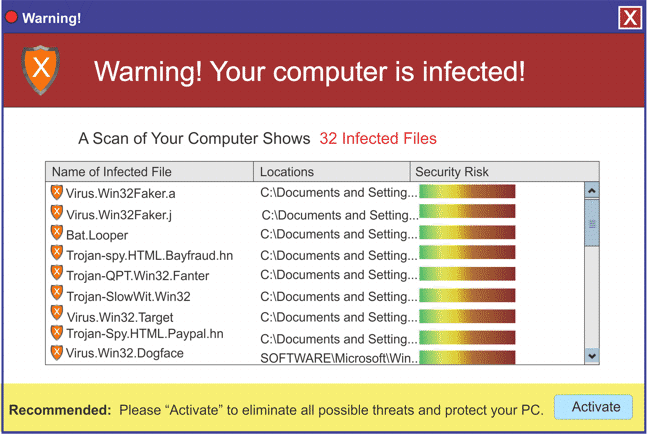
Task: Click shield icon beside Virus.Win32.Target
Action: point(57,315)
